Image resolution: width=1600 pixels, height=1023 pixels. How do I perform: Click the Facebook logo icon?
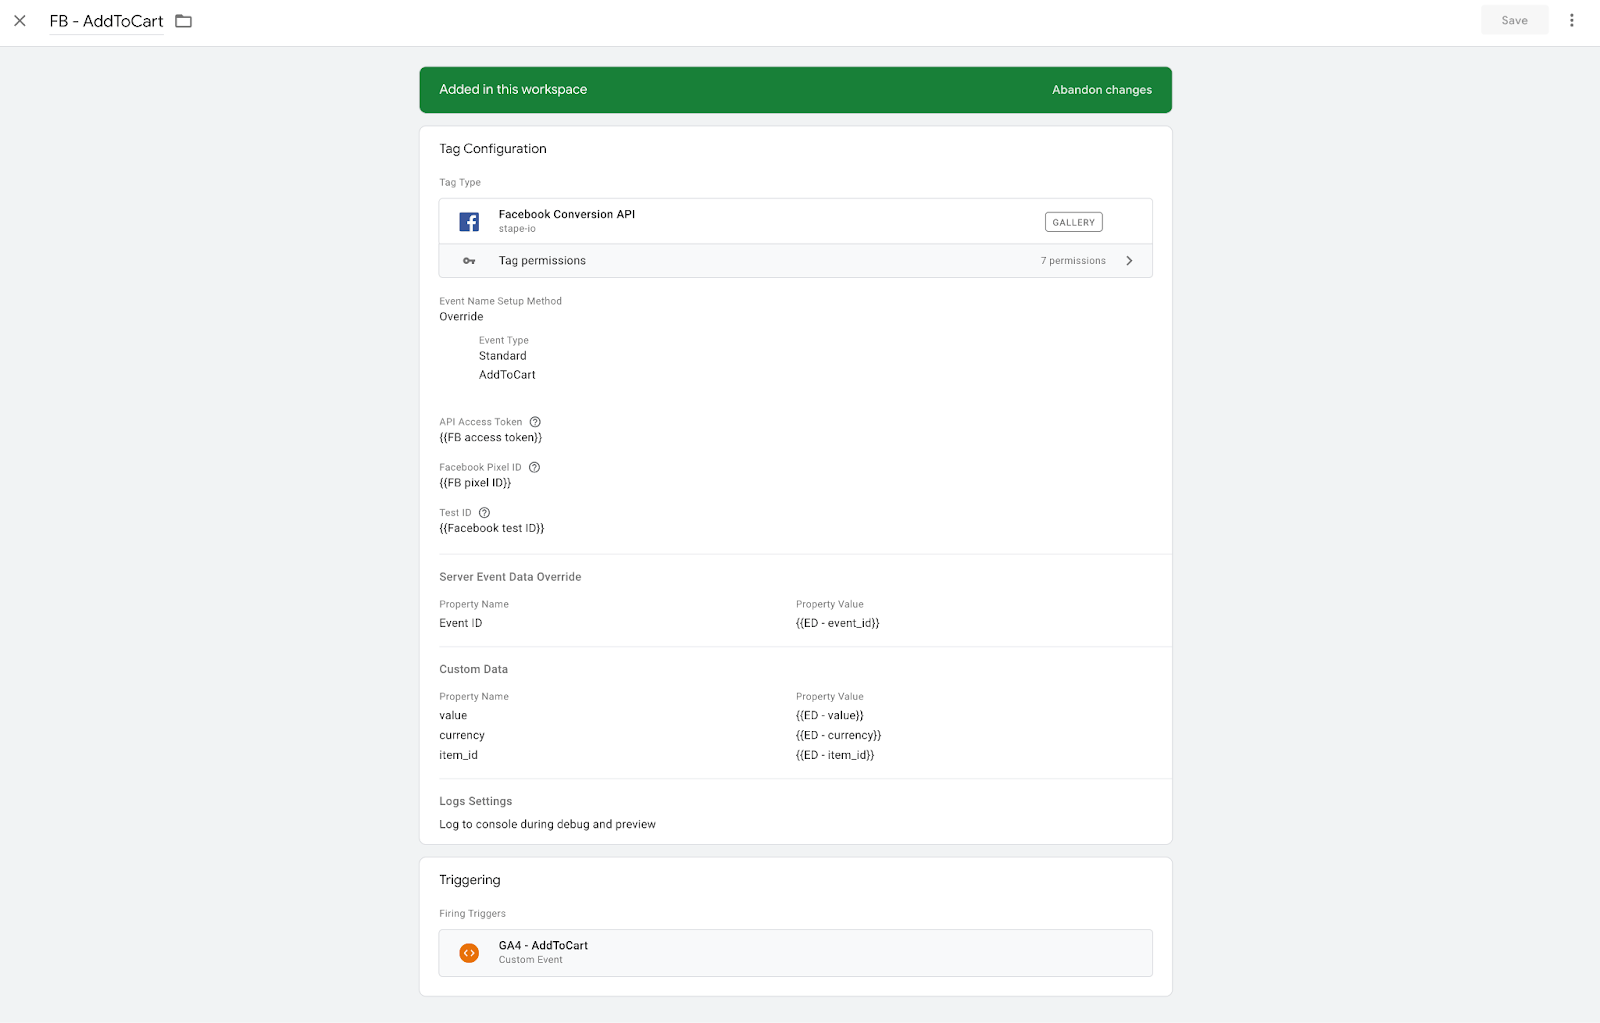pos(469,222)
